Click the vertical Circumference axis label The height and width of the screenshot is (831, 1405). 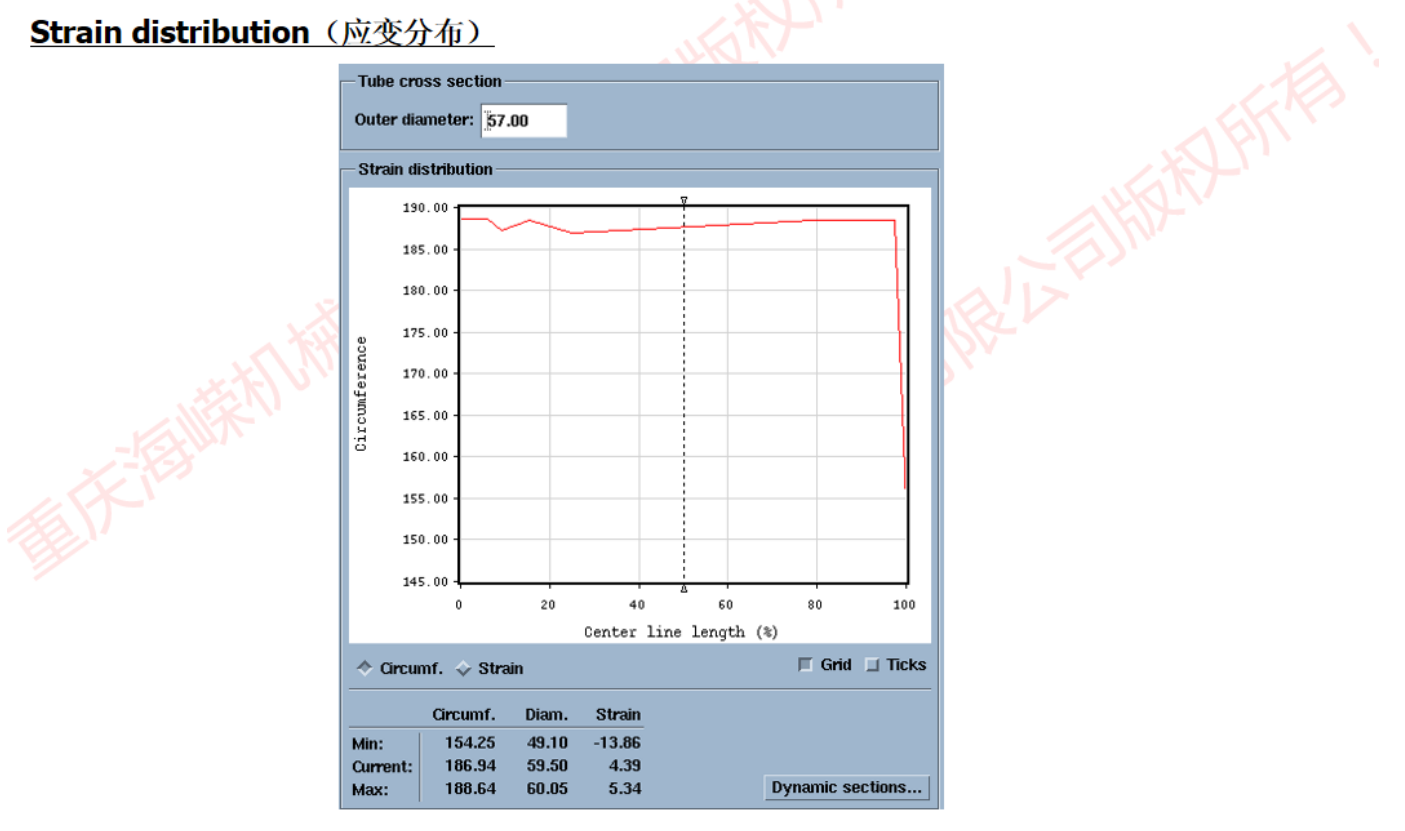pos(362,393)
